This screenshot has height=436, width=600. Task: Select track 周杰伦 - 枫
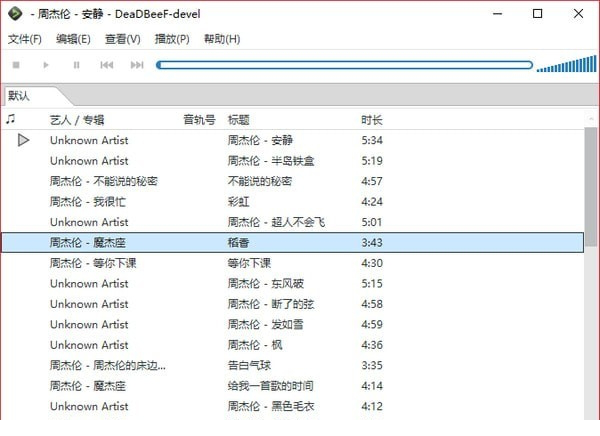255,345
